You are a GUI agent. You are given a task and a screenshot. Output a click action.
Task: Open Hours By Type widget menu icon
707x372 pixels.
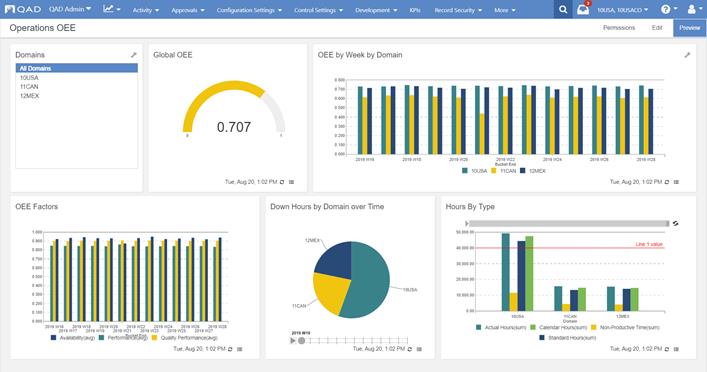point(676,349)
